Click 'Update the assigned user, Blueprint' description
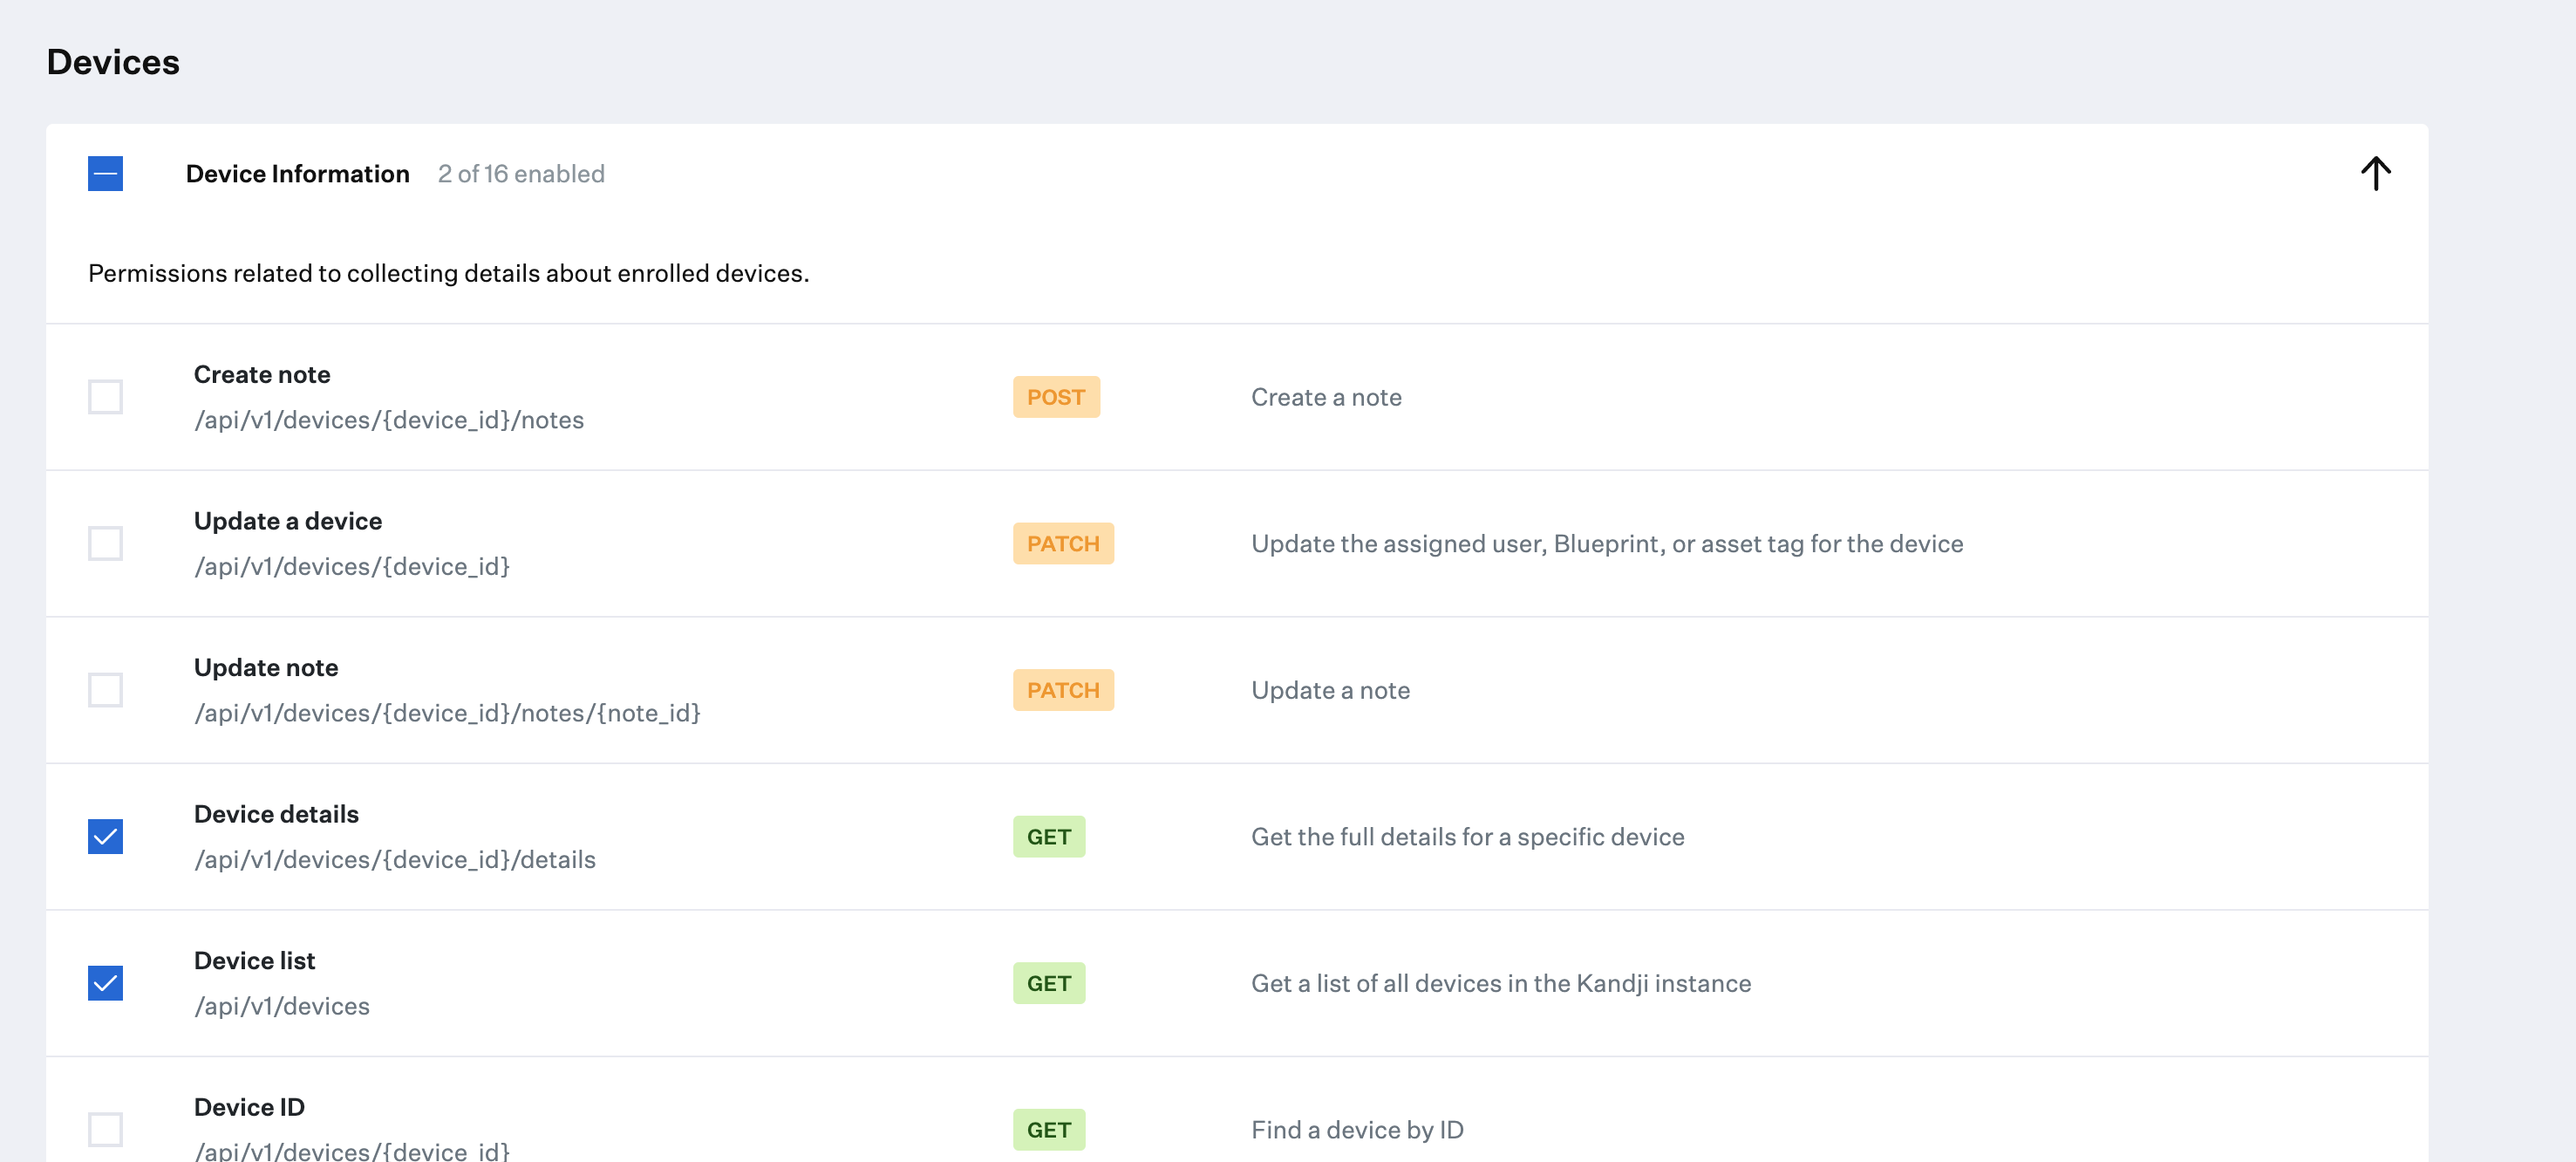The height and width of the screenshot is (1162, 2576). click(x=1607, y=544)
